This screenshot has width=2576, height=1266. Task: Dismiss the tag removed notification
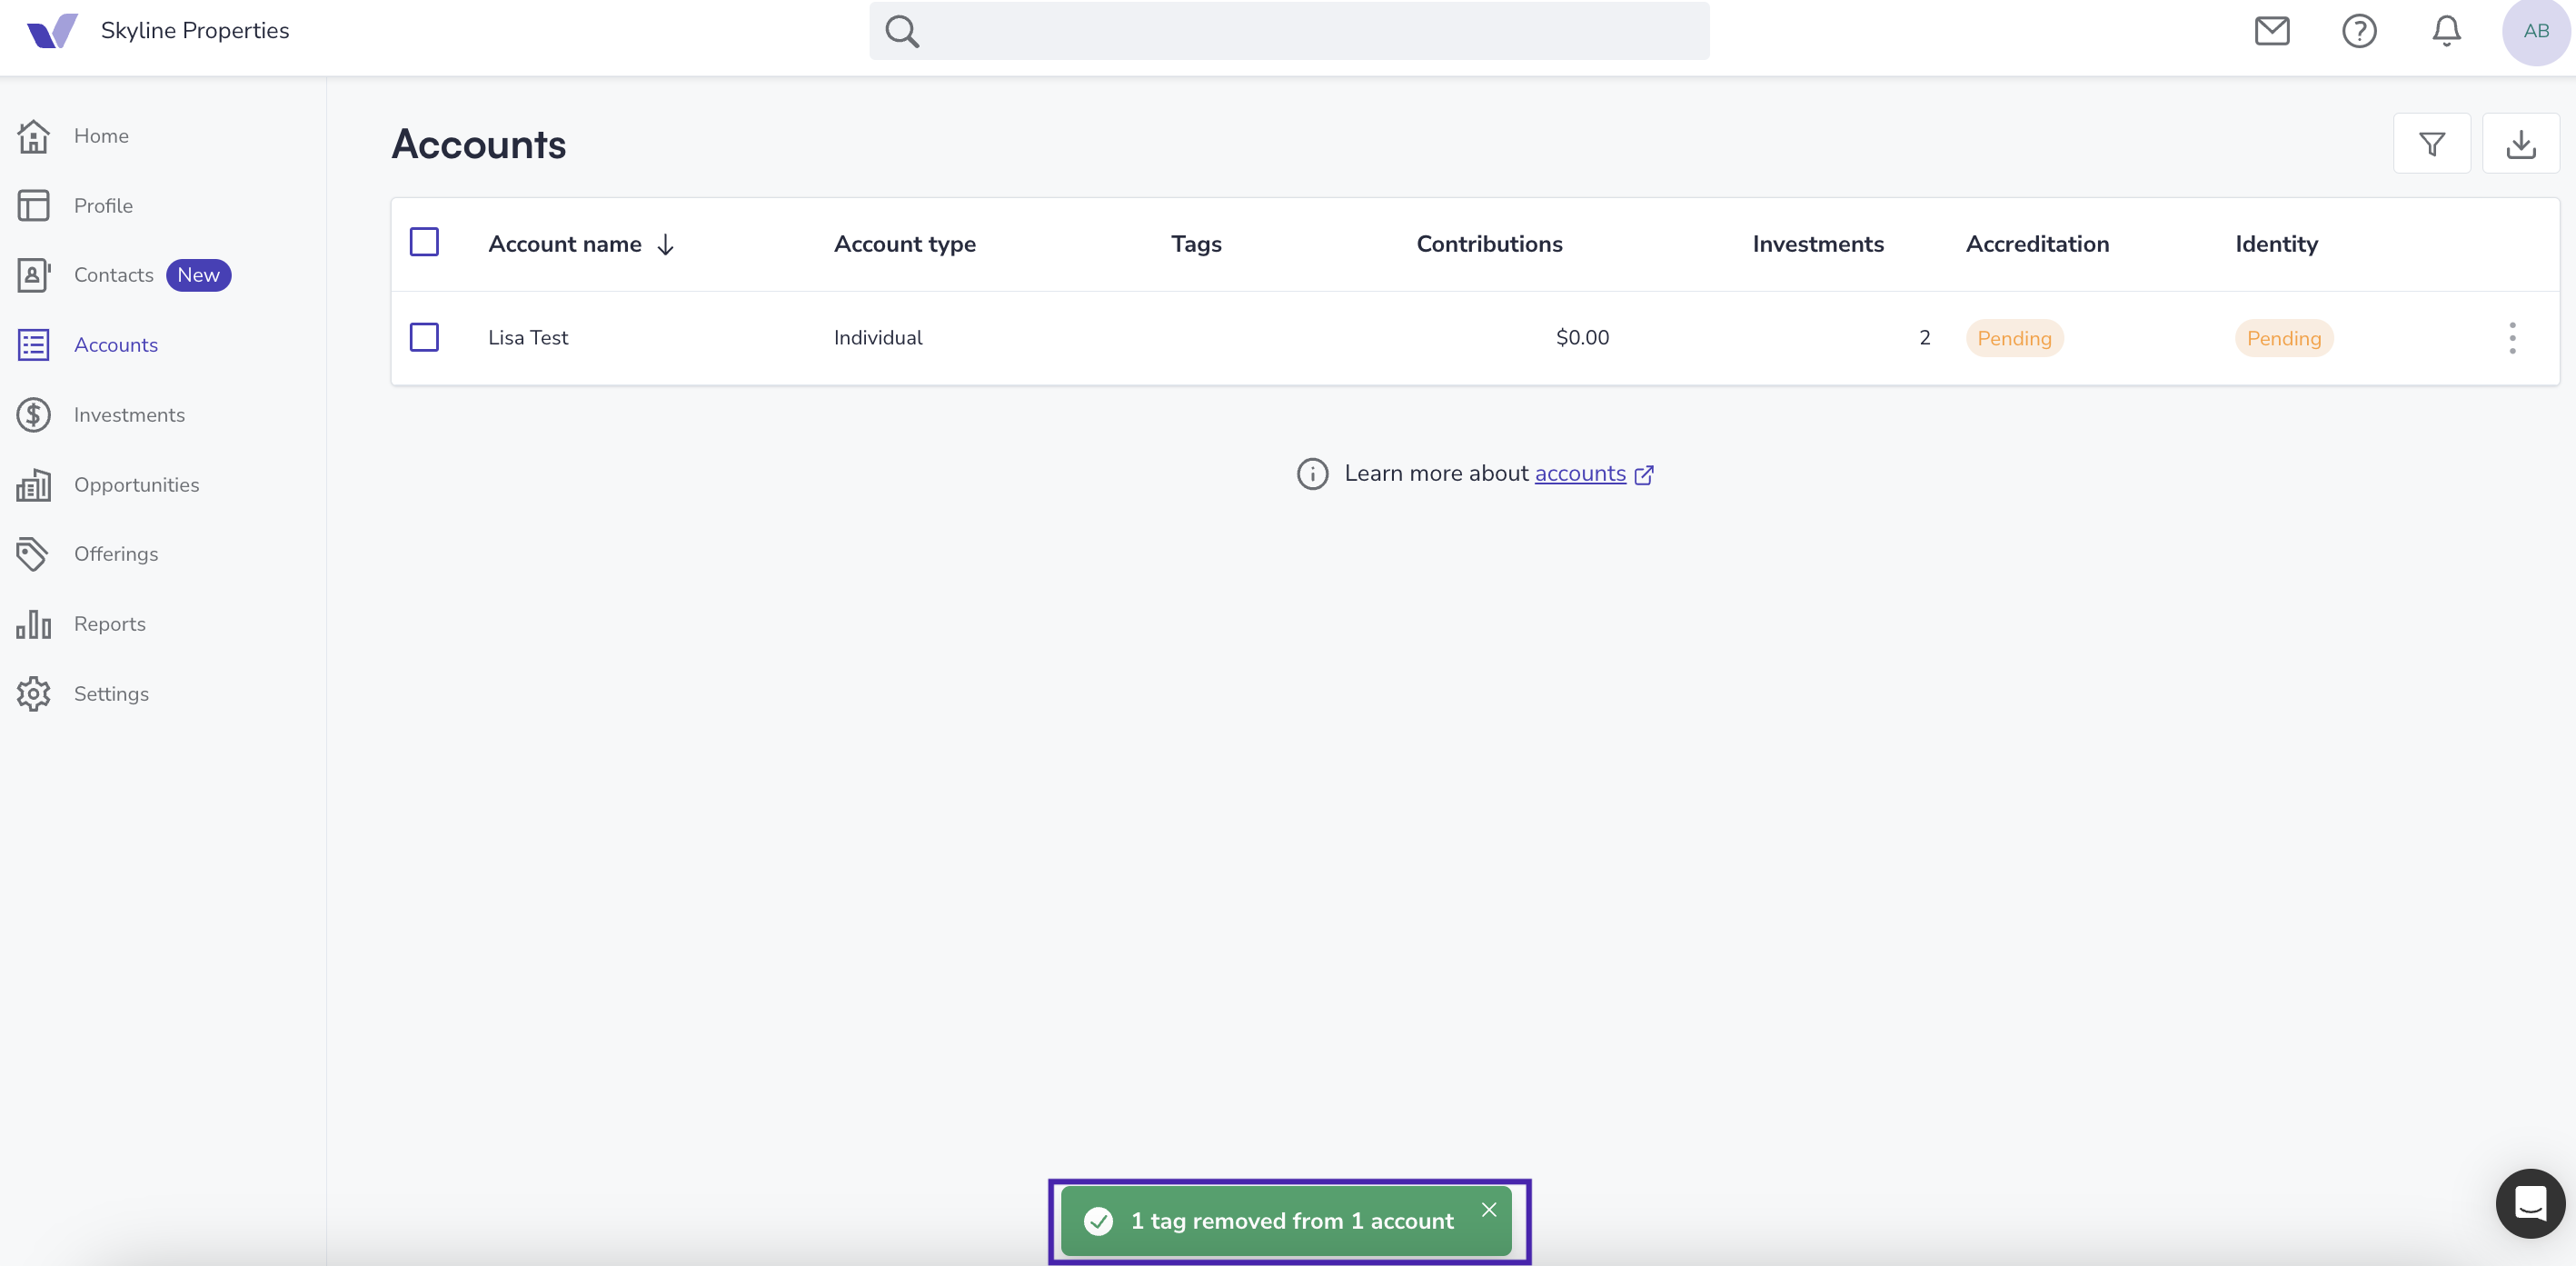(x=1489, y=1210)
